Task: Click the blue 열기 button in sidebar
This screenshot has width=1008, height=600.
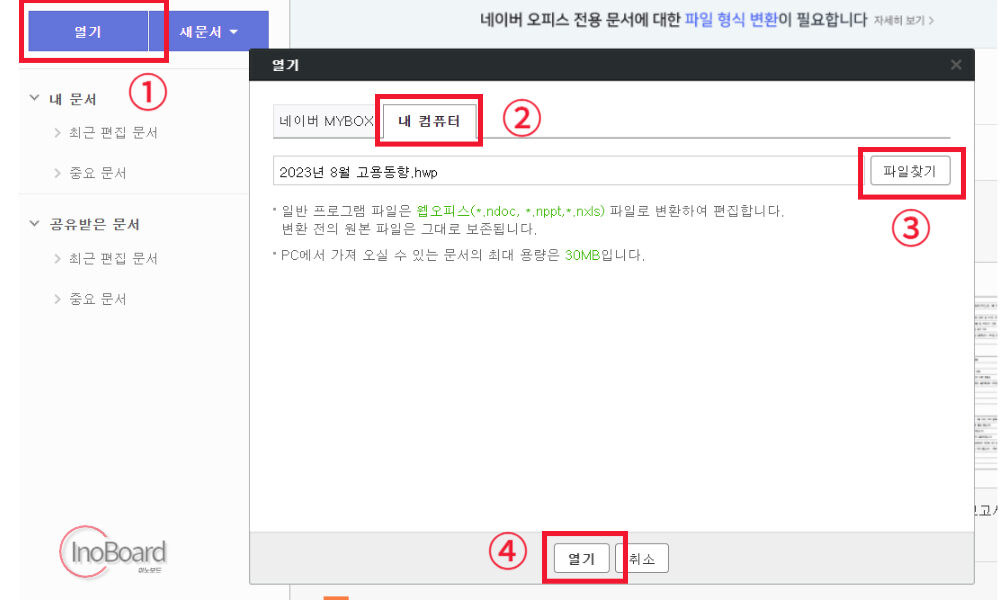Action: [x=88, y=32]
